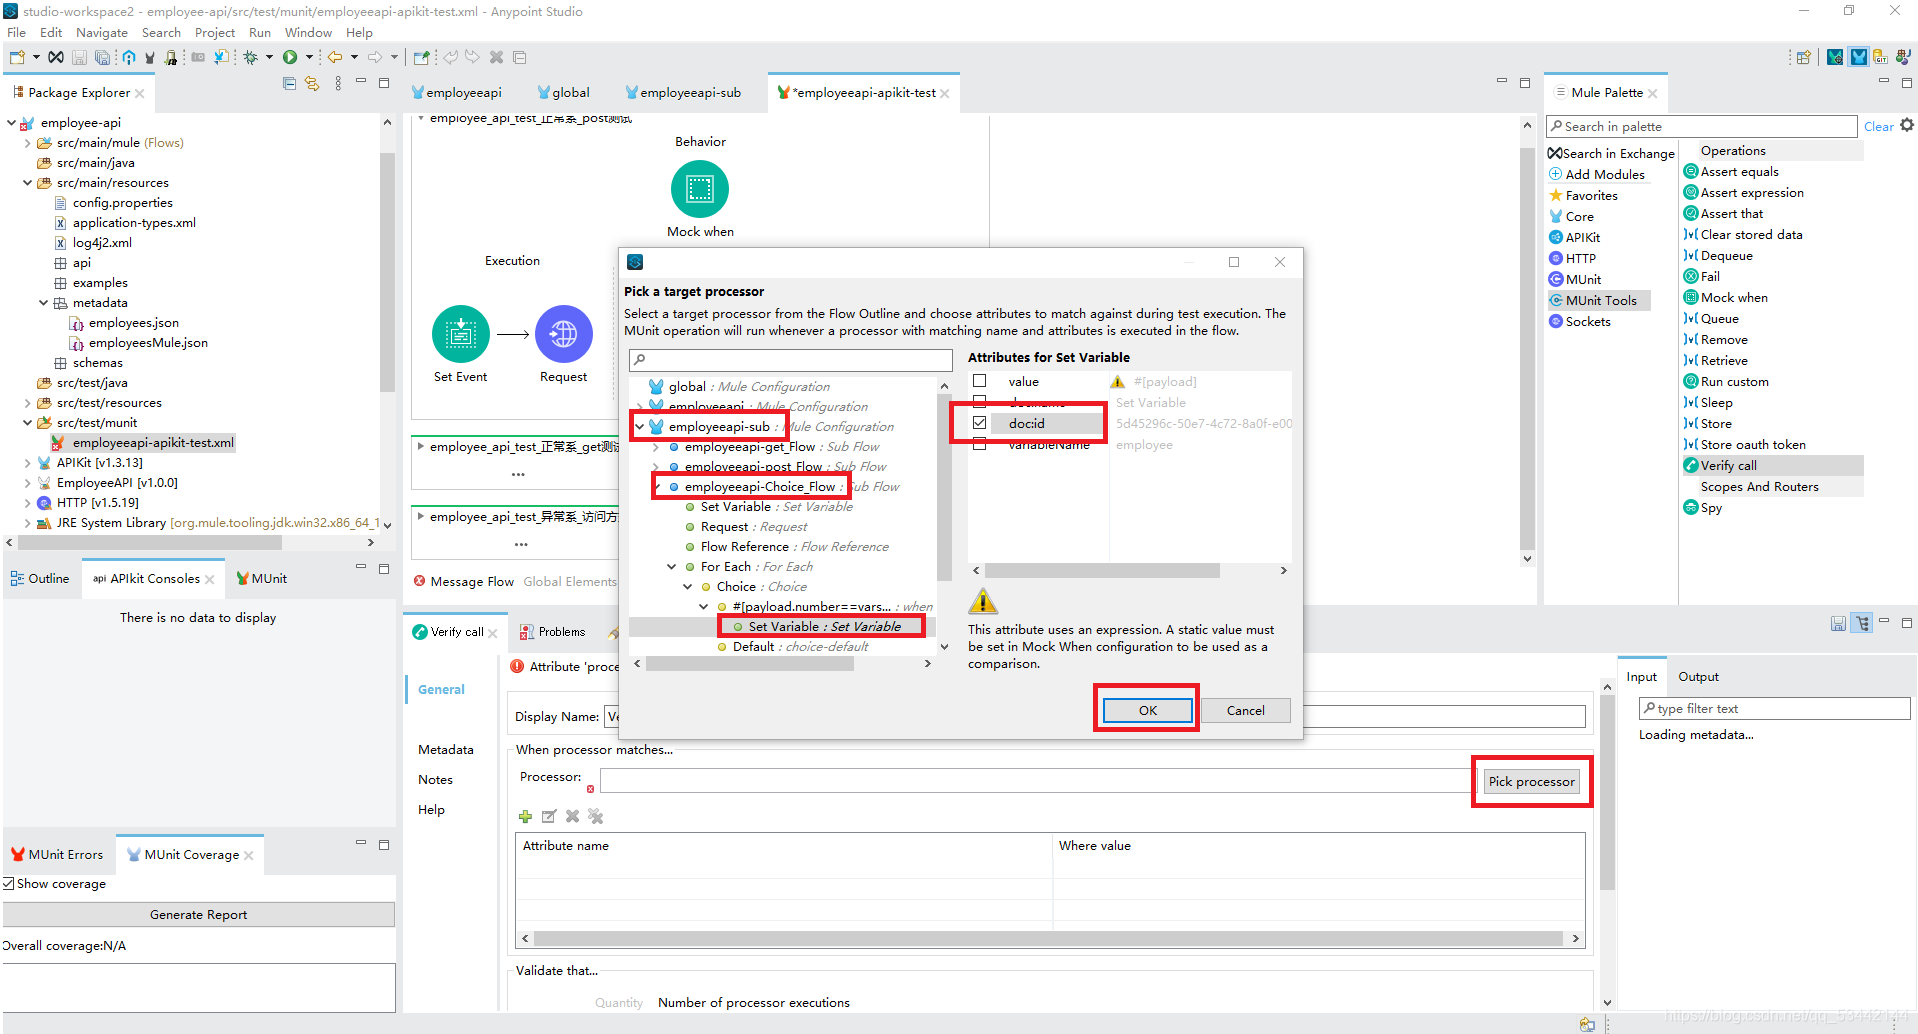Click the palette settings gear icon
This screenshot has height=1034, width=1918.
(x=1907, y=126)
